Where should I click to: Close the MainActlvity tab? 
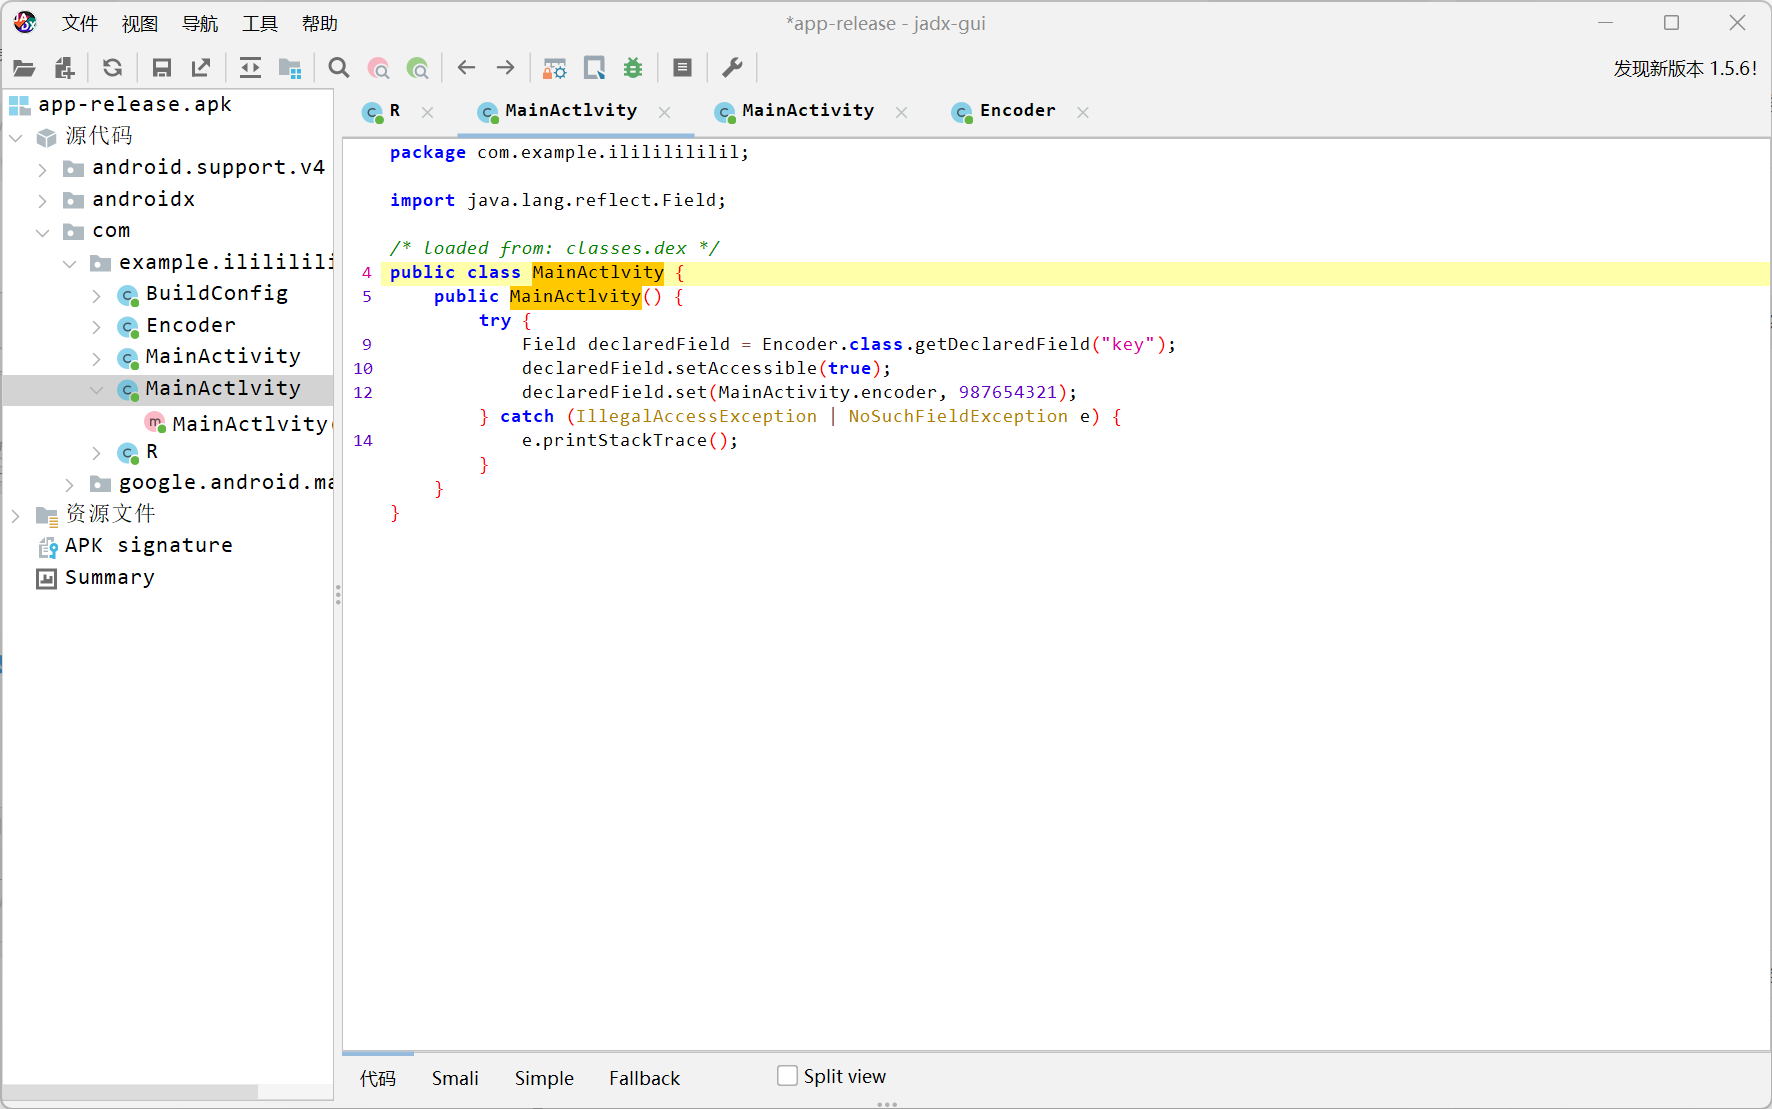665,112
